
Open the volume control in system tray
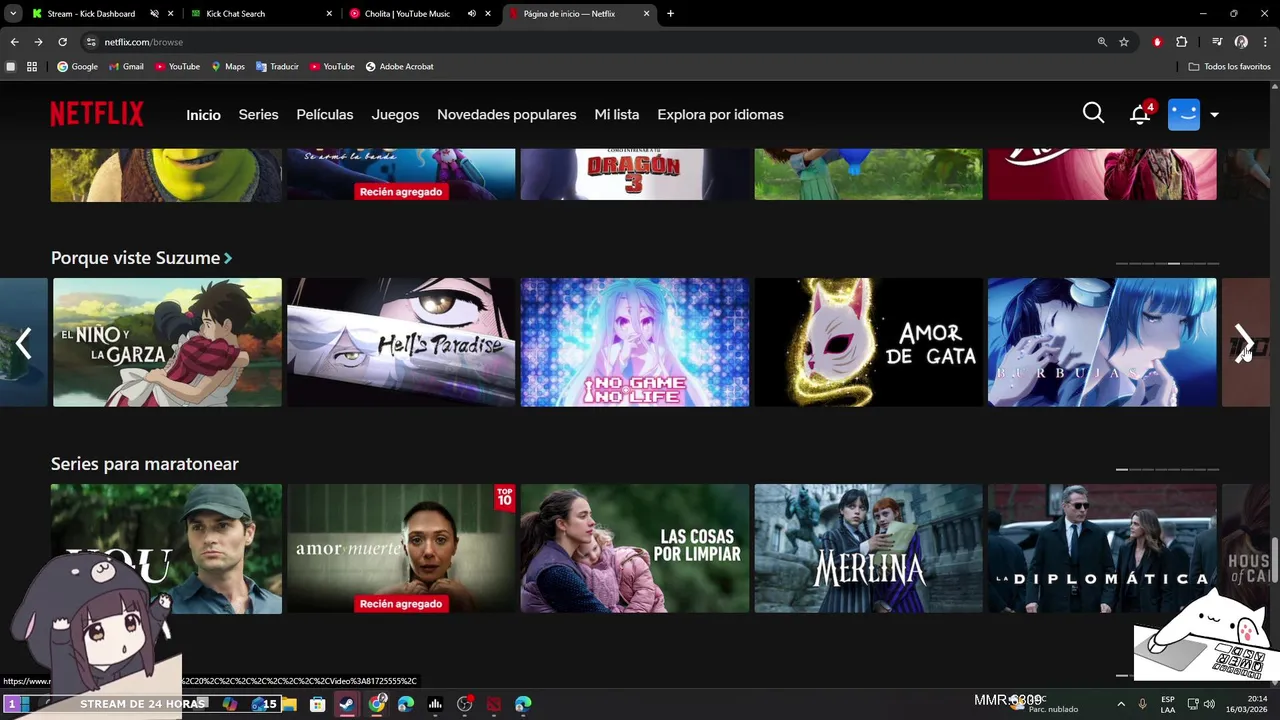click(x=1211, y=704)
